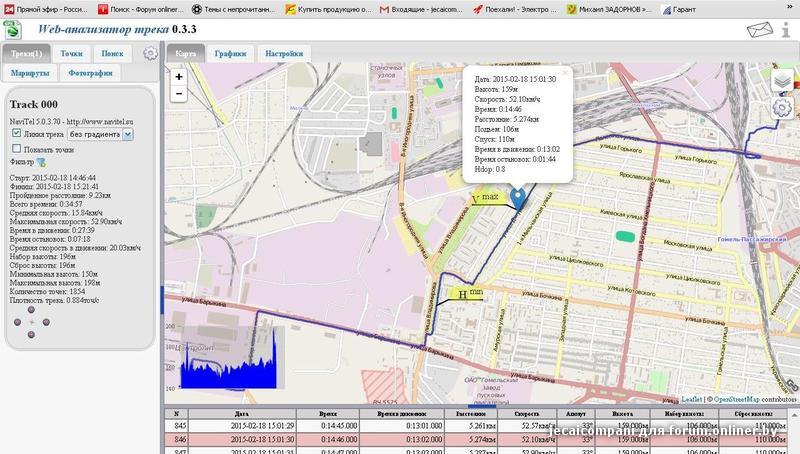
Task: Close the track point info popup
Action: [564, 73]
